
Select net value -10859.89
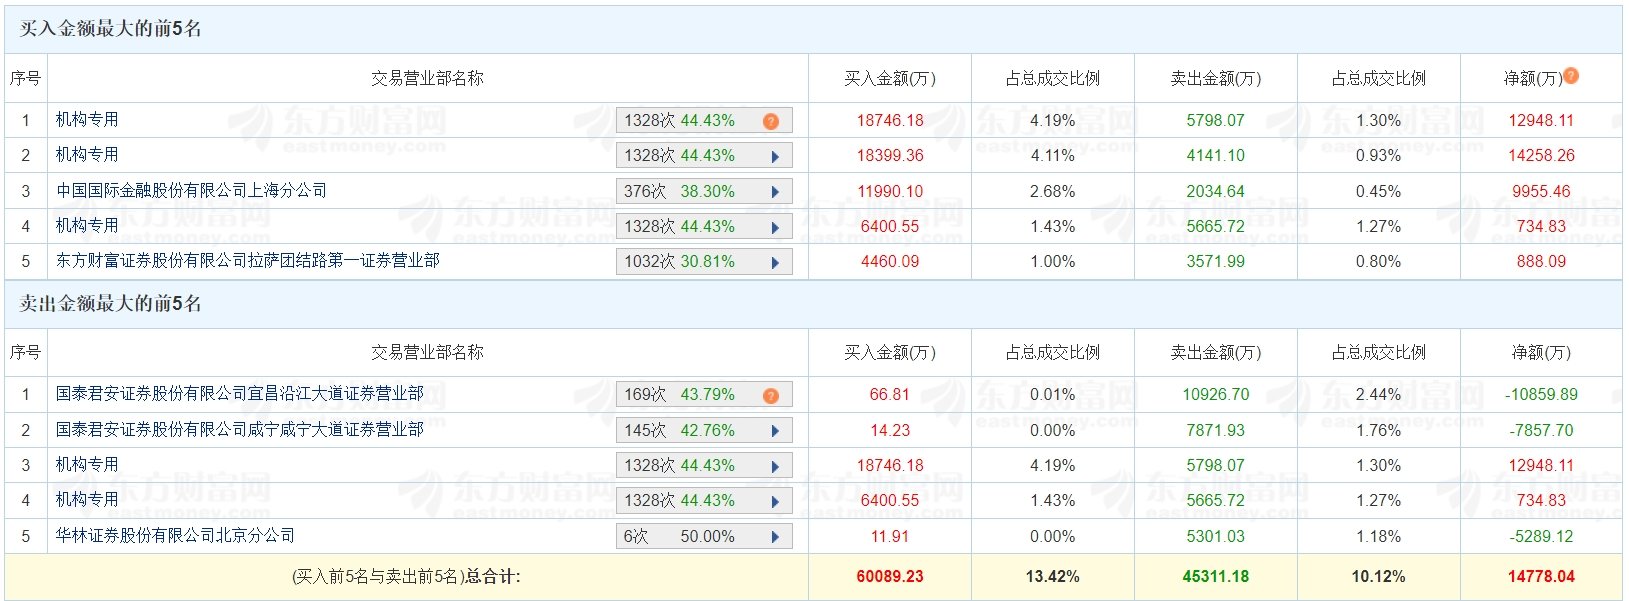(x=1541, y=395)
